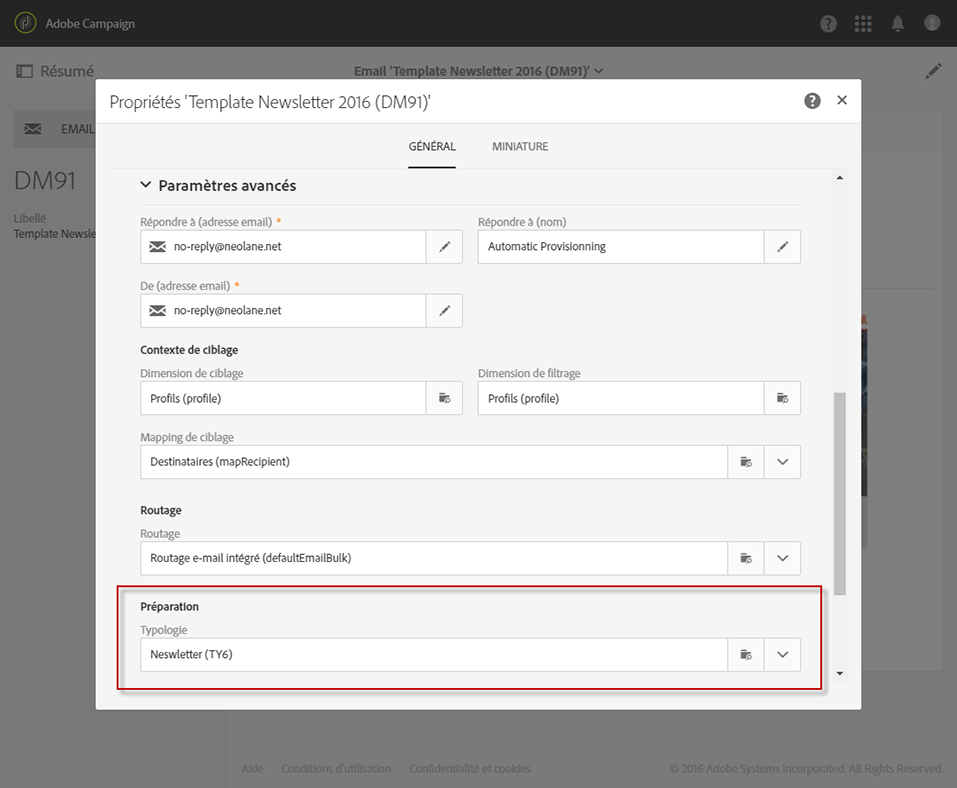Open help for the Propriétés dialog
Screen dimensions: 957x788
click(812, 101)
